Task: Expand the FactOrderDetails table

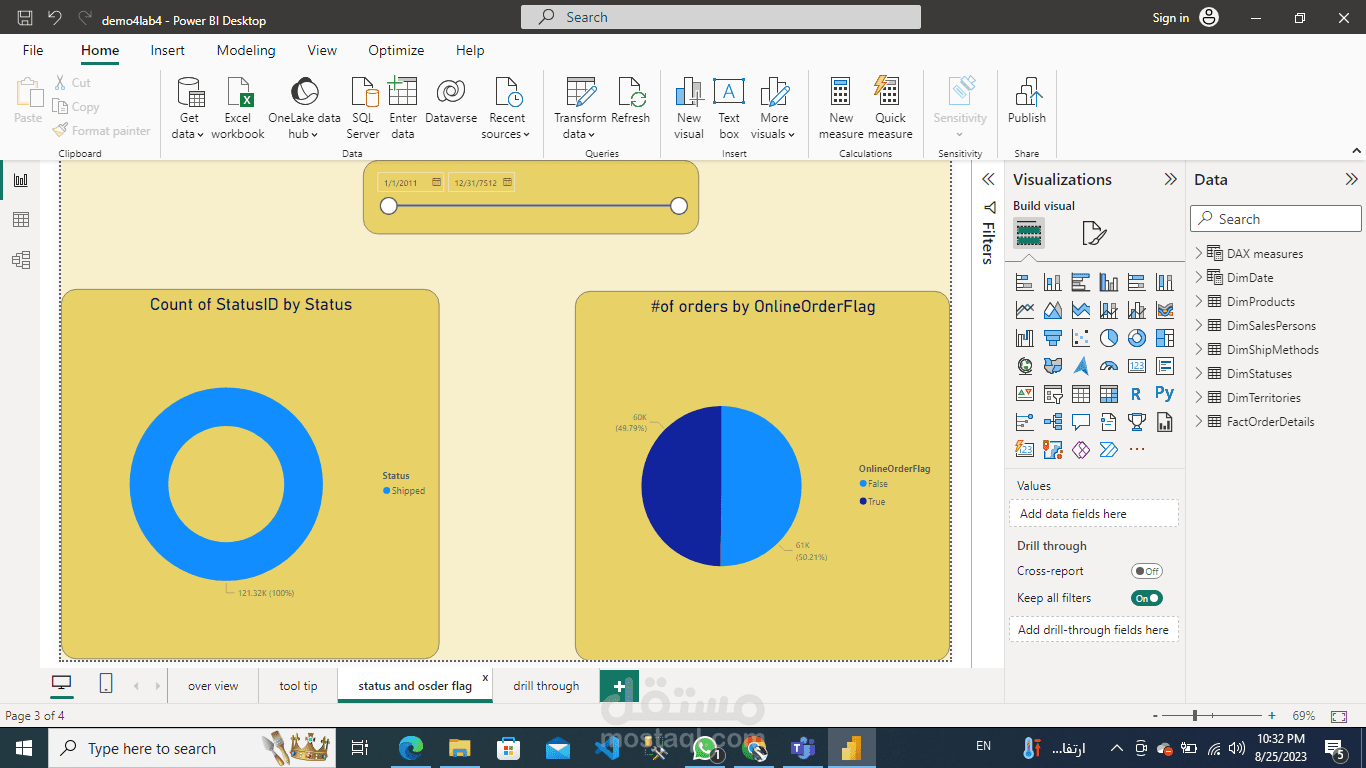Action: (1199, 421)
